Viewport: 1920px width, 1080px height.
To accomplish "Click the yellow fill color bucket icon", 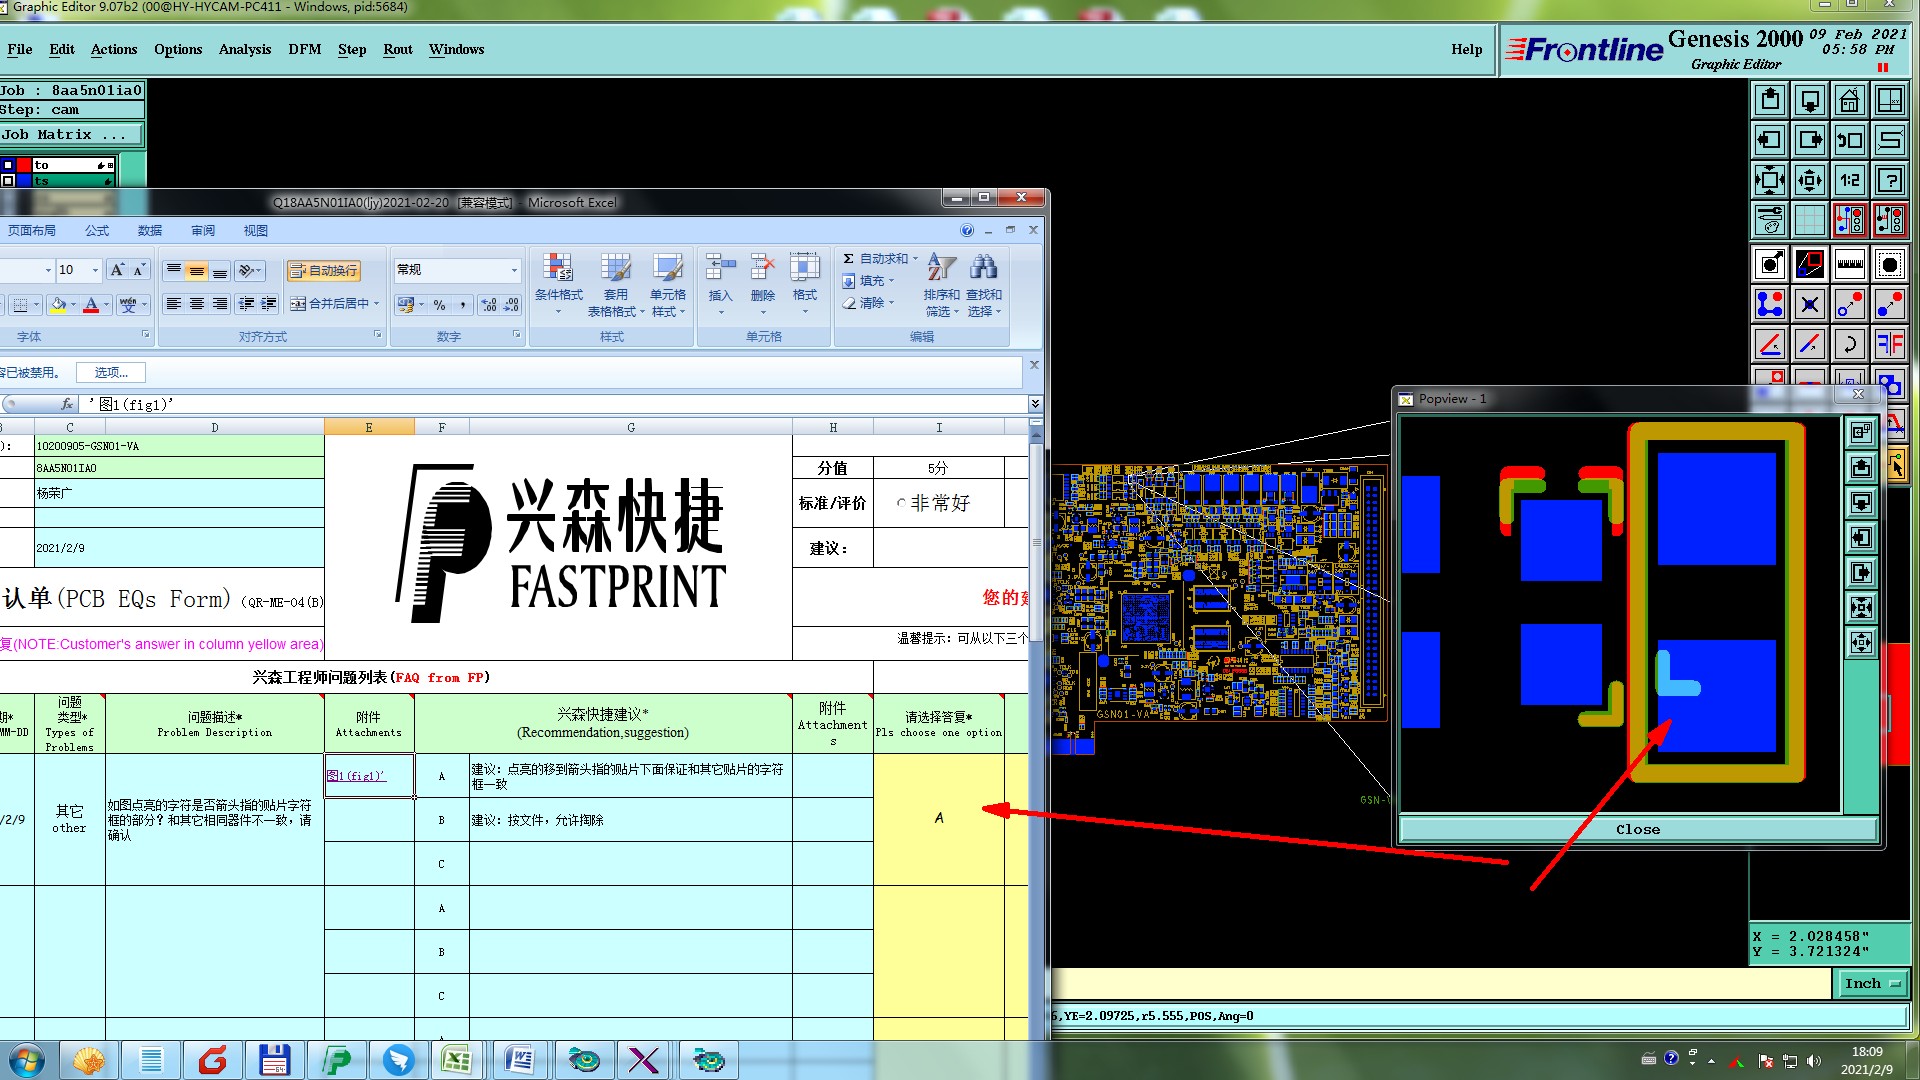I will (59, 305).
